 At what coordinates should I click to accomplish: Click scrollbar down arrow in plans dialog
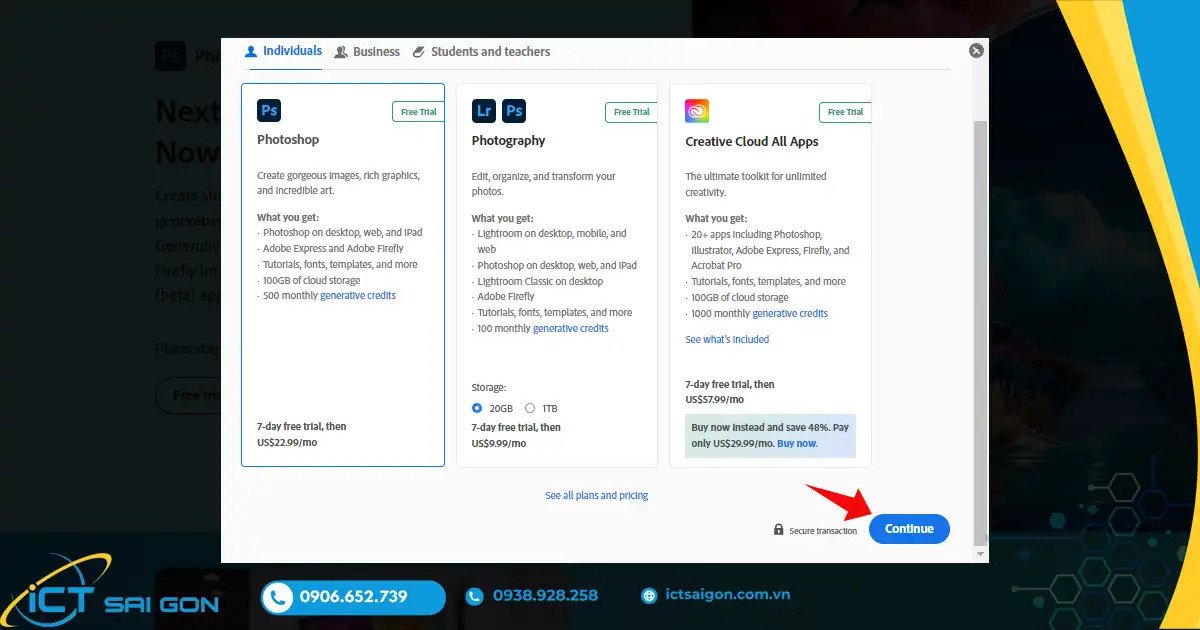pyautogui.click(x=980, y=553)
